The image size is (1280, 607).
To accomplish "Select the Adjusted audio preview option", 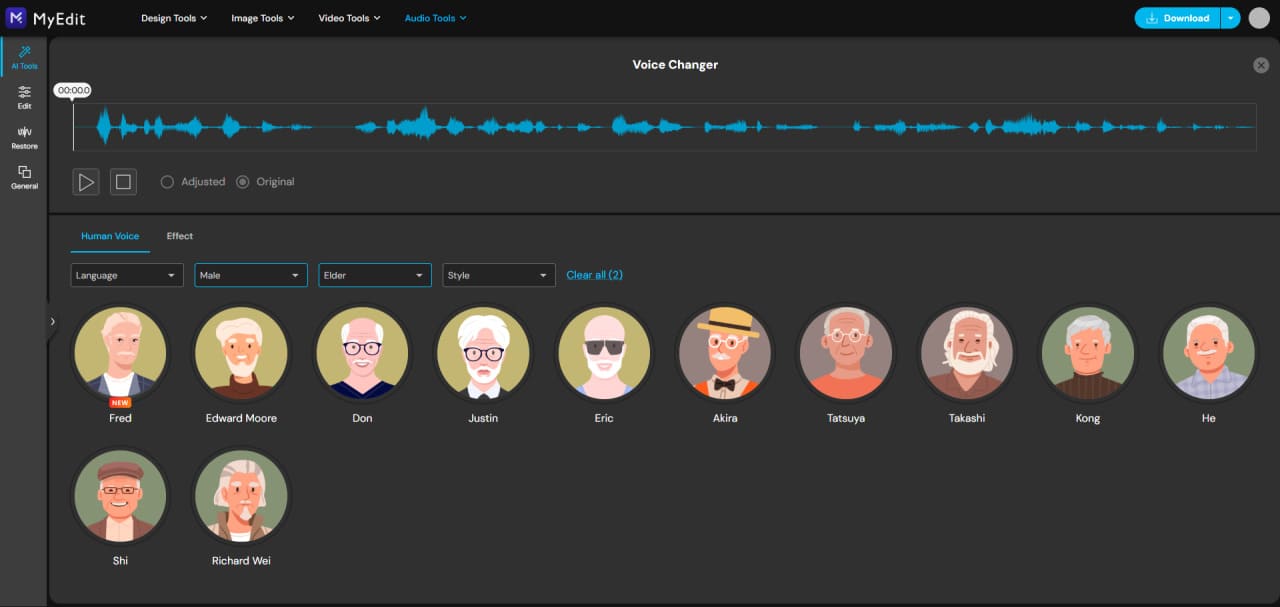I will pos(167,181).
